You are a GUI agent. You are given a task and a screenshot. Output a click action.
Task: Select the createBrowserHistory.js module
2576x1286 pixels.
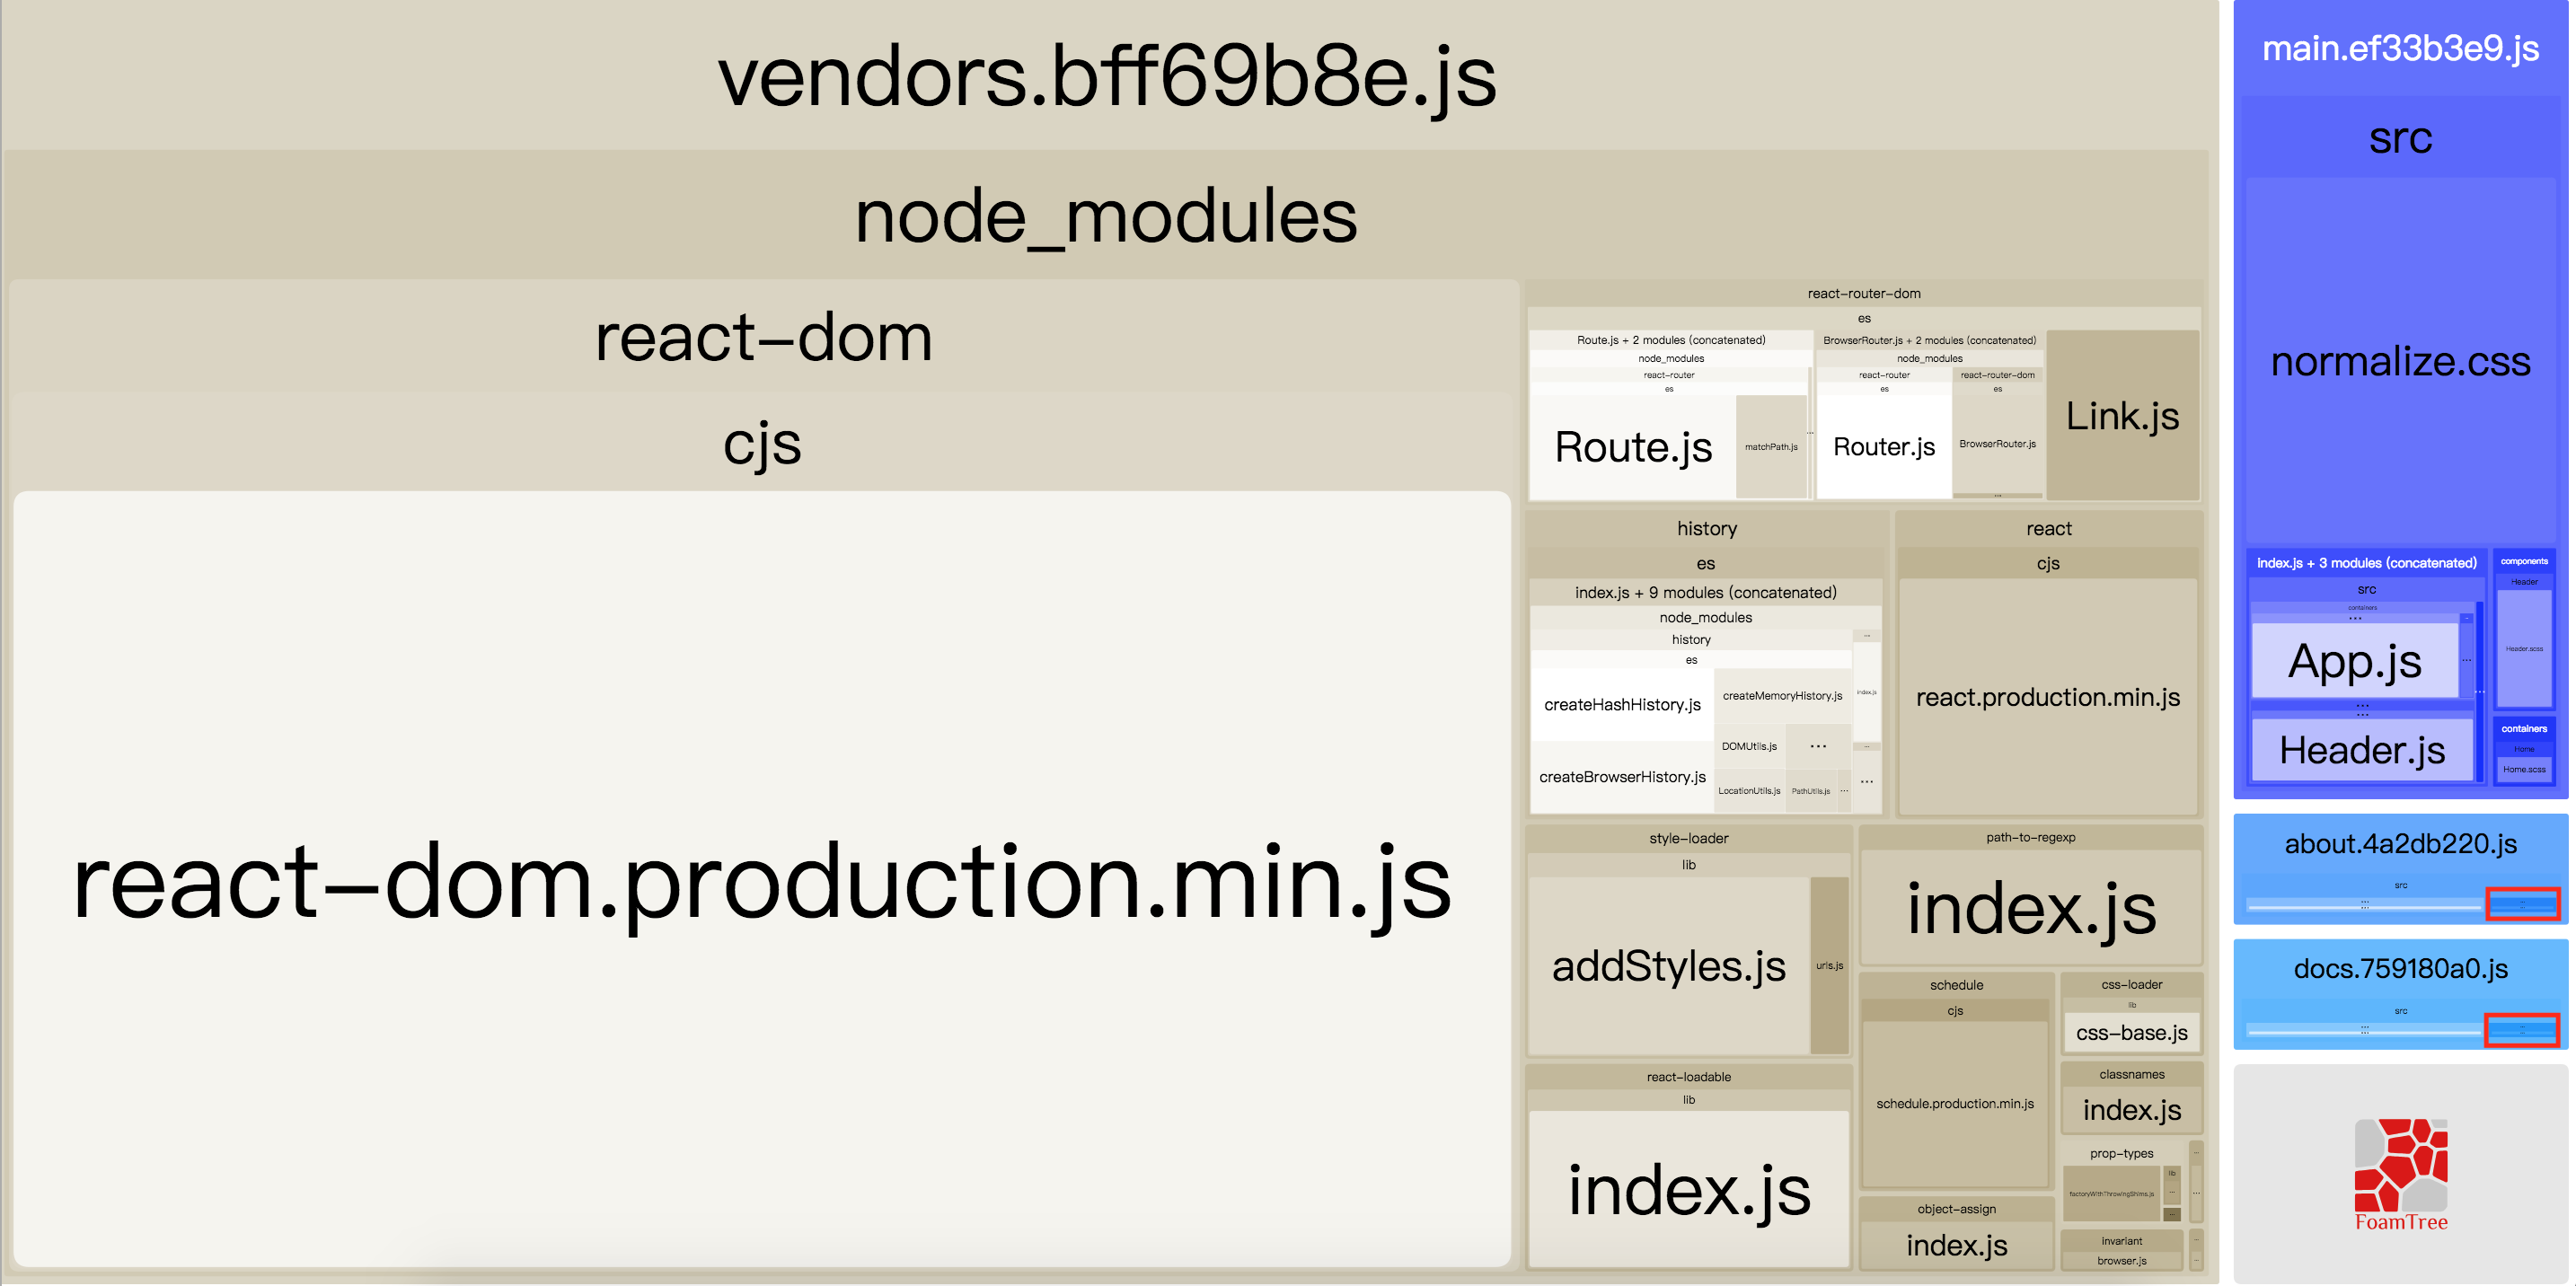coord(1622,776)
